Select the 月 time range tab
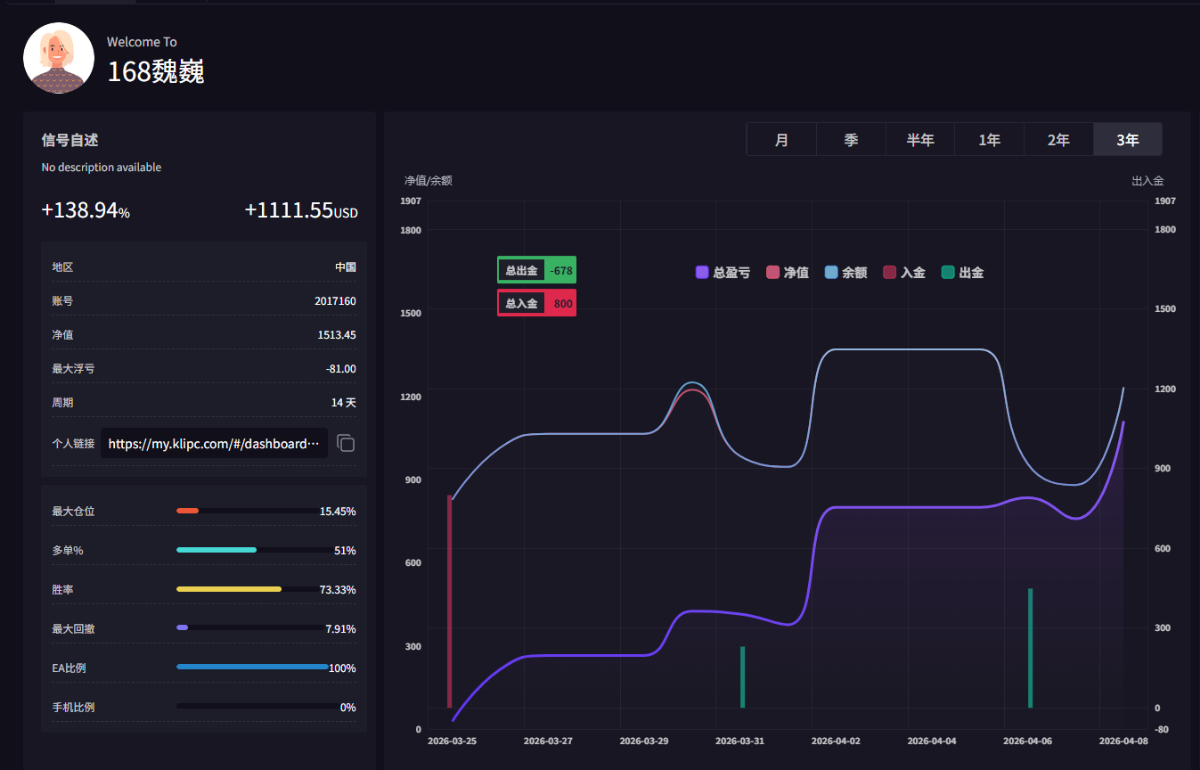The width and height of the screenshot is (1200, 770). 781,140
